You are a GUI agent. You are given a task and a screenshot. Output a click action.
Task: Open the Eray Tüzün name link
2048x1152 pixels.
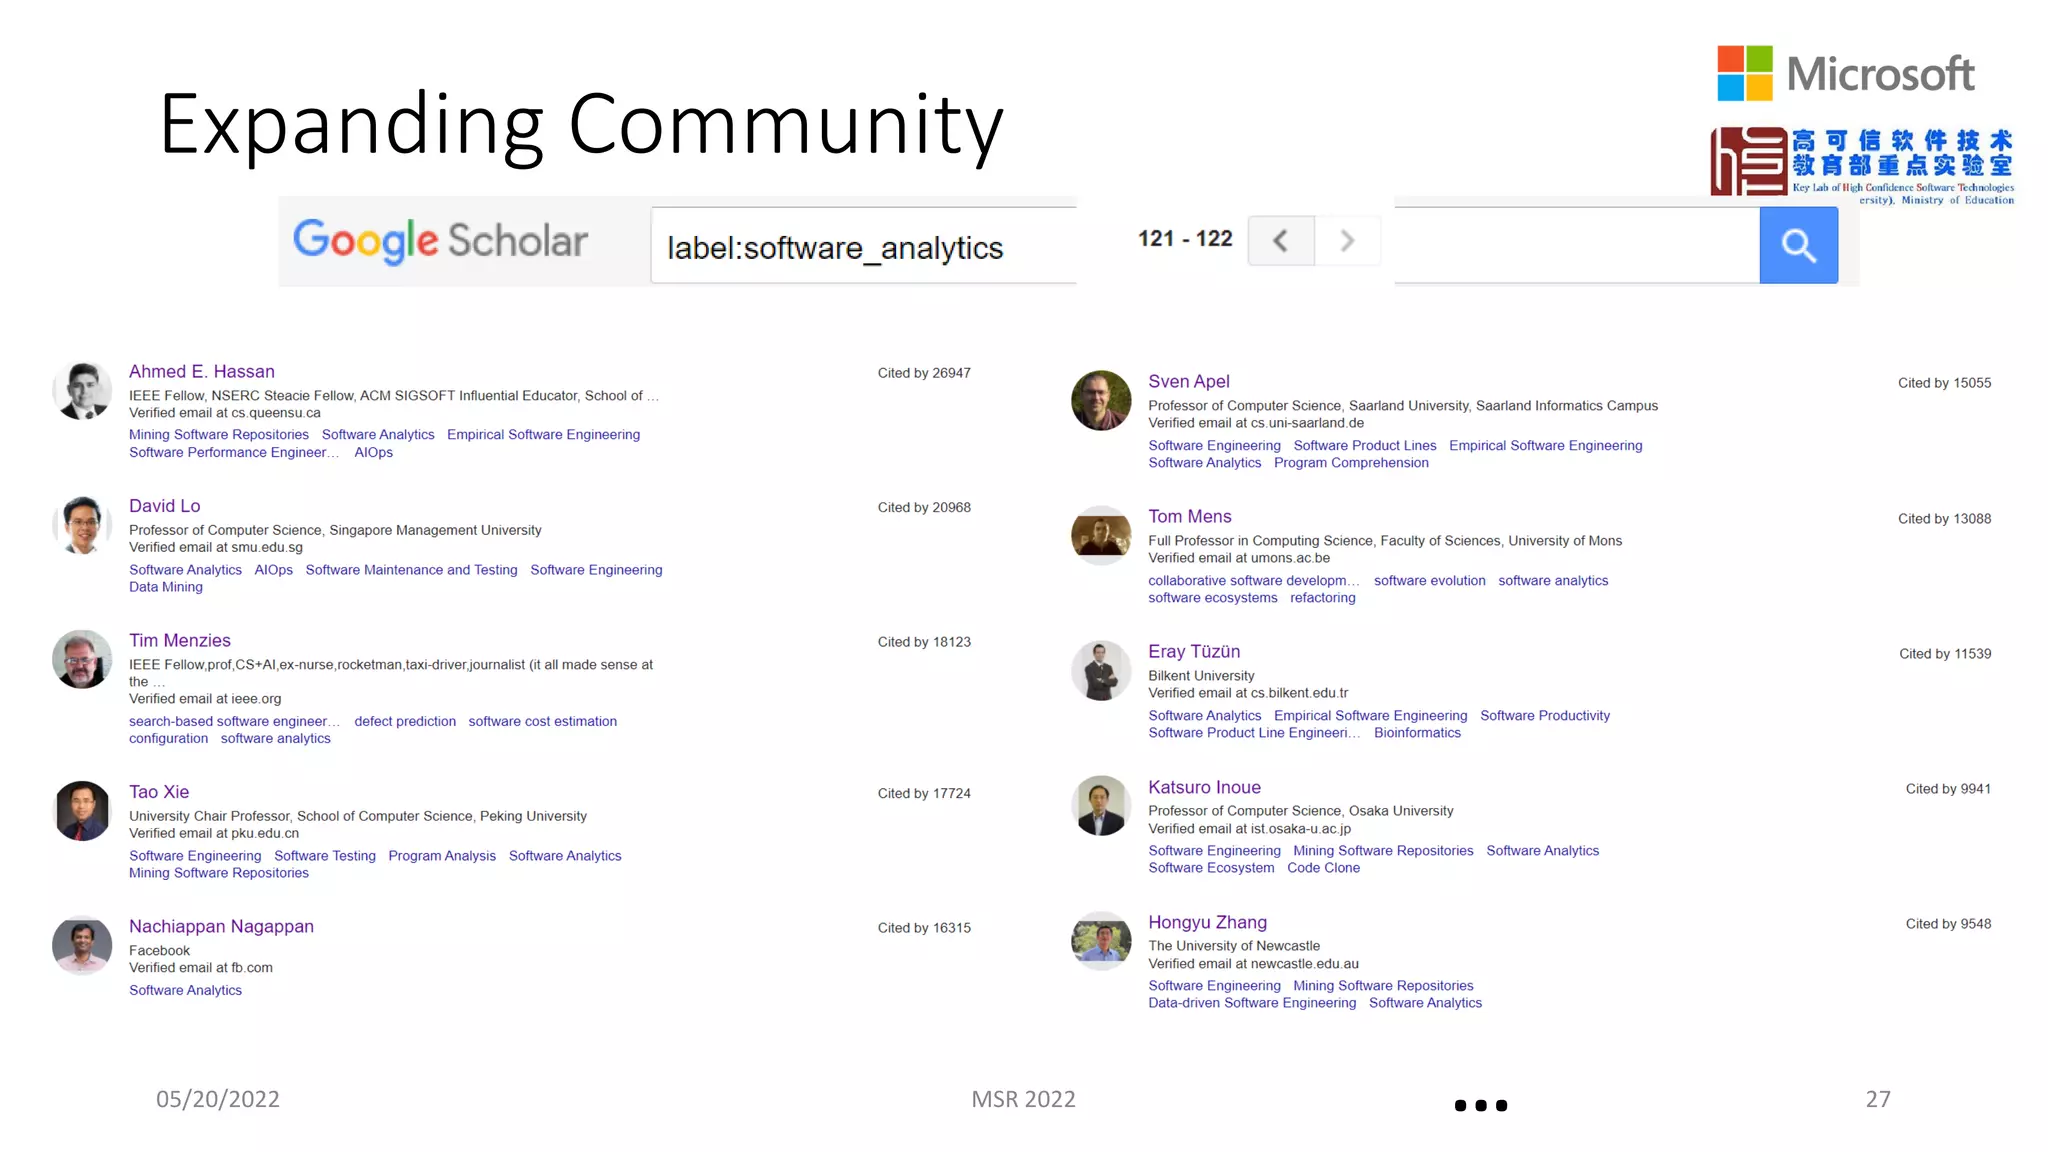click(x=1194, y=651)
